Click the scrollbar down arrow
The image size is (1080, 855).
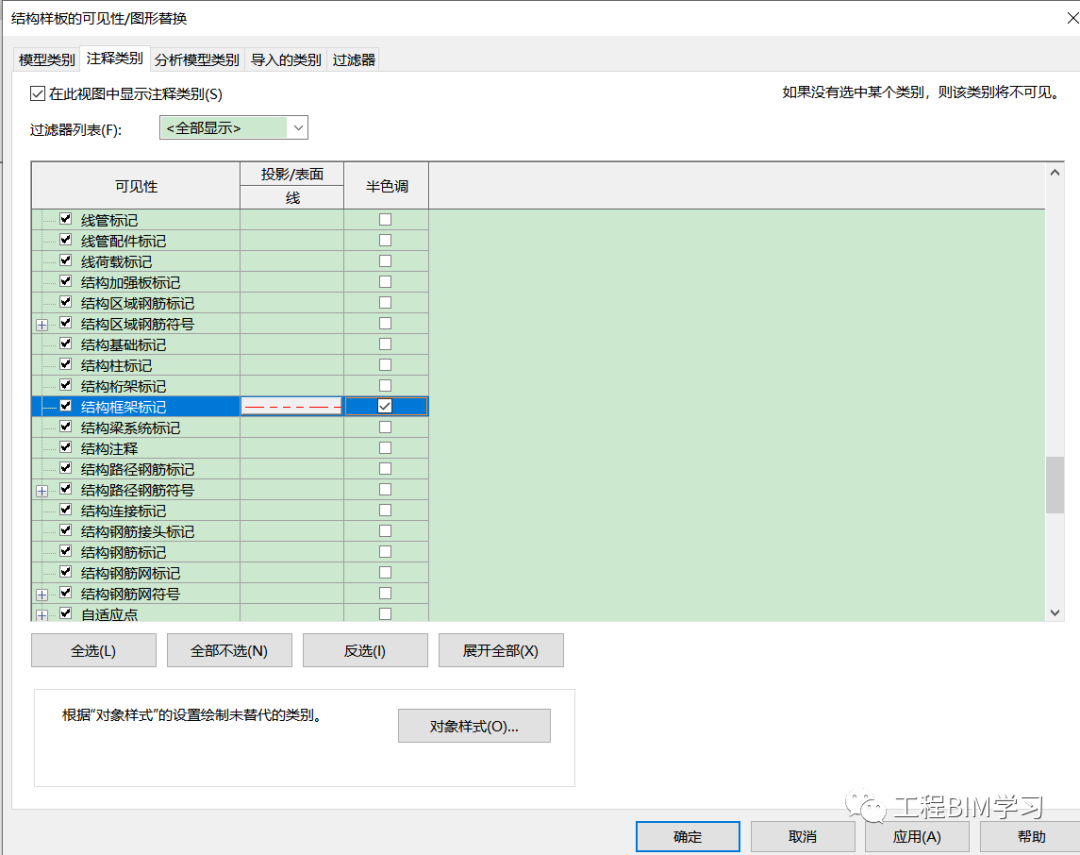(x=1055, y=612)
